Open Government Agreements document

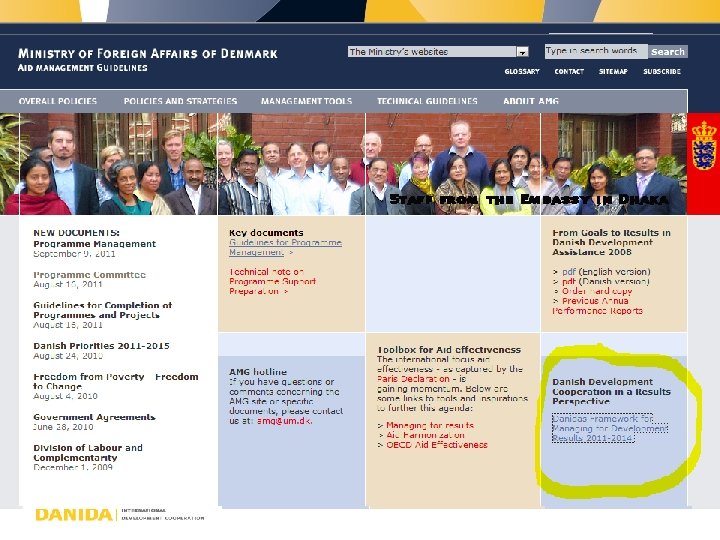click(94, 417)
